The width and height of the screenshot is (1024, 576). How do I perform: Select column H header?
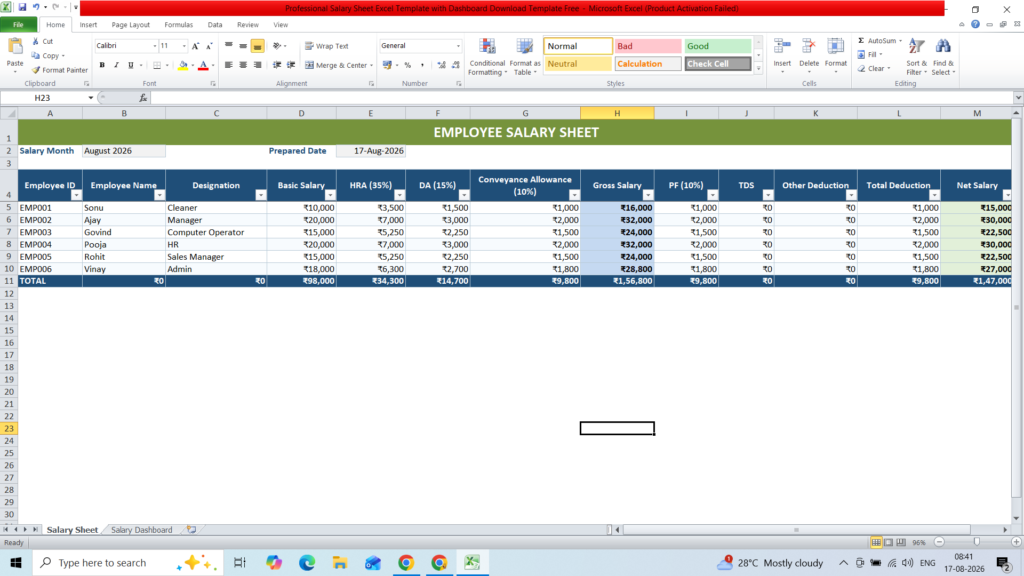tap(617, 113)
